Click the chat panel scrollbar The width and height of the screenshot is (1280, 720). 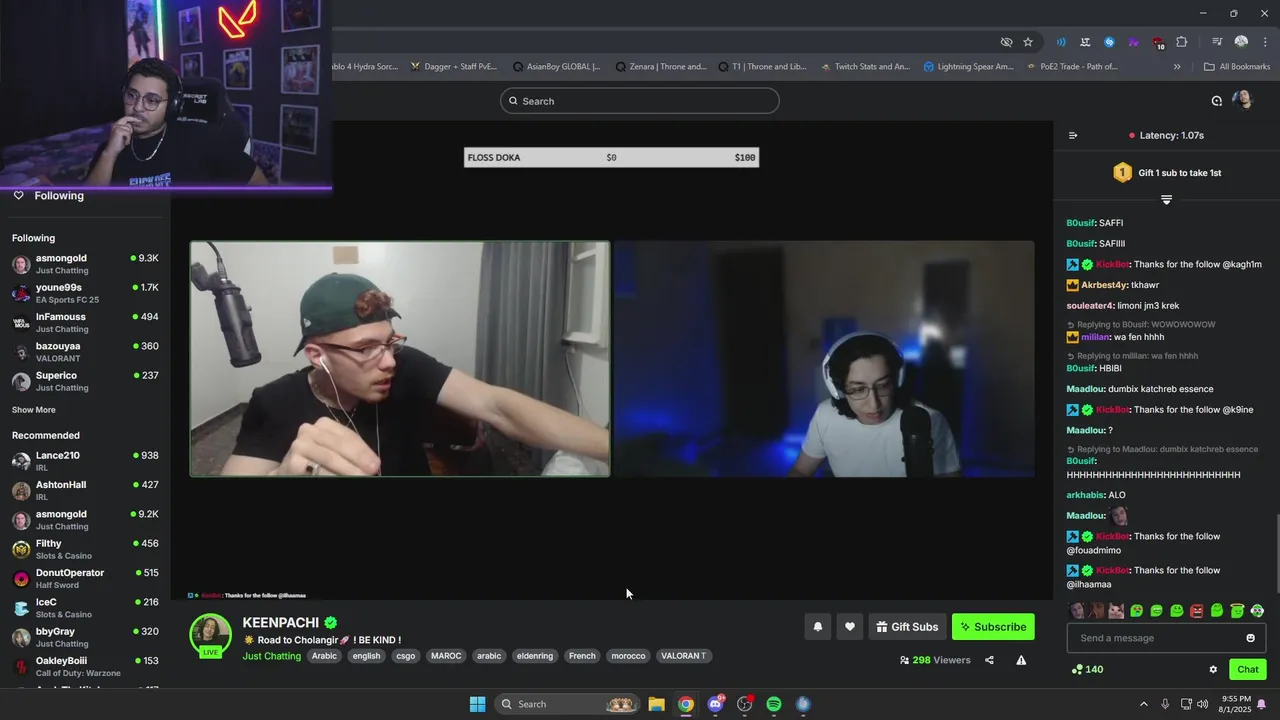pos(1276,556)
